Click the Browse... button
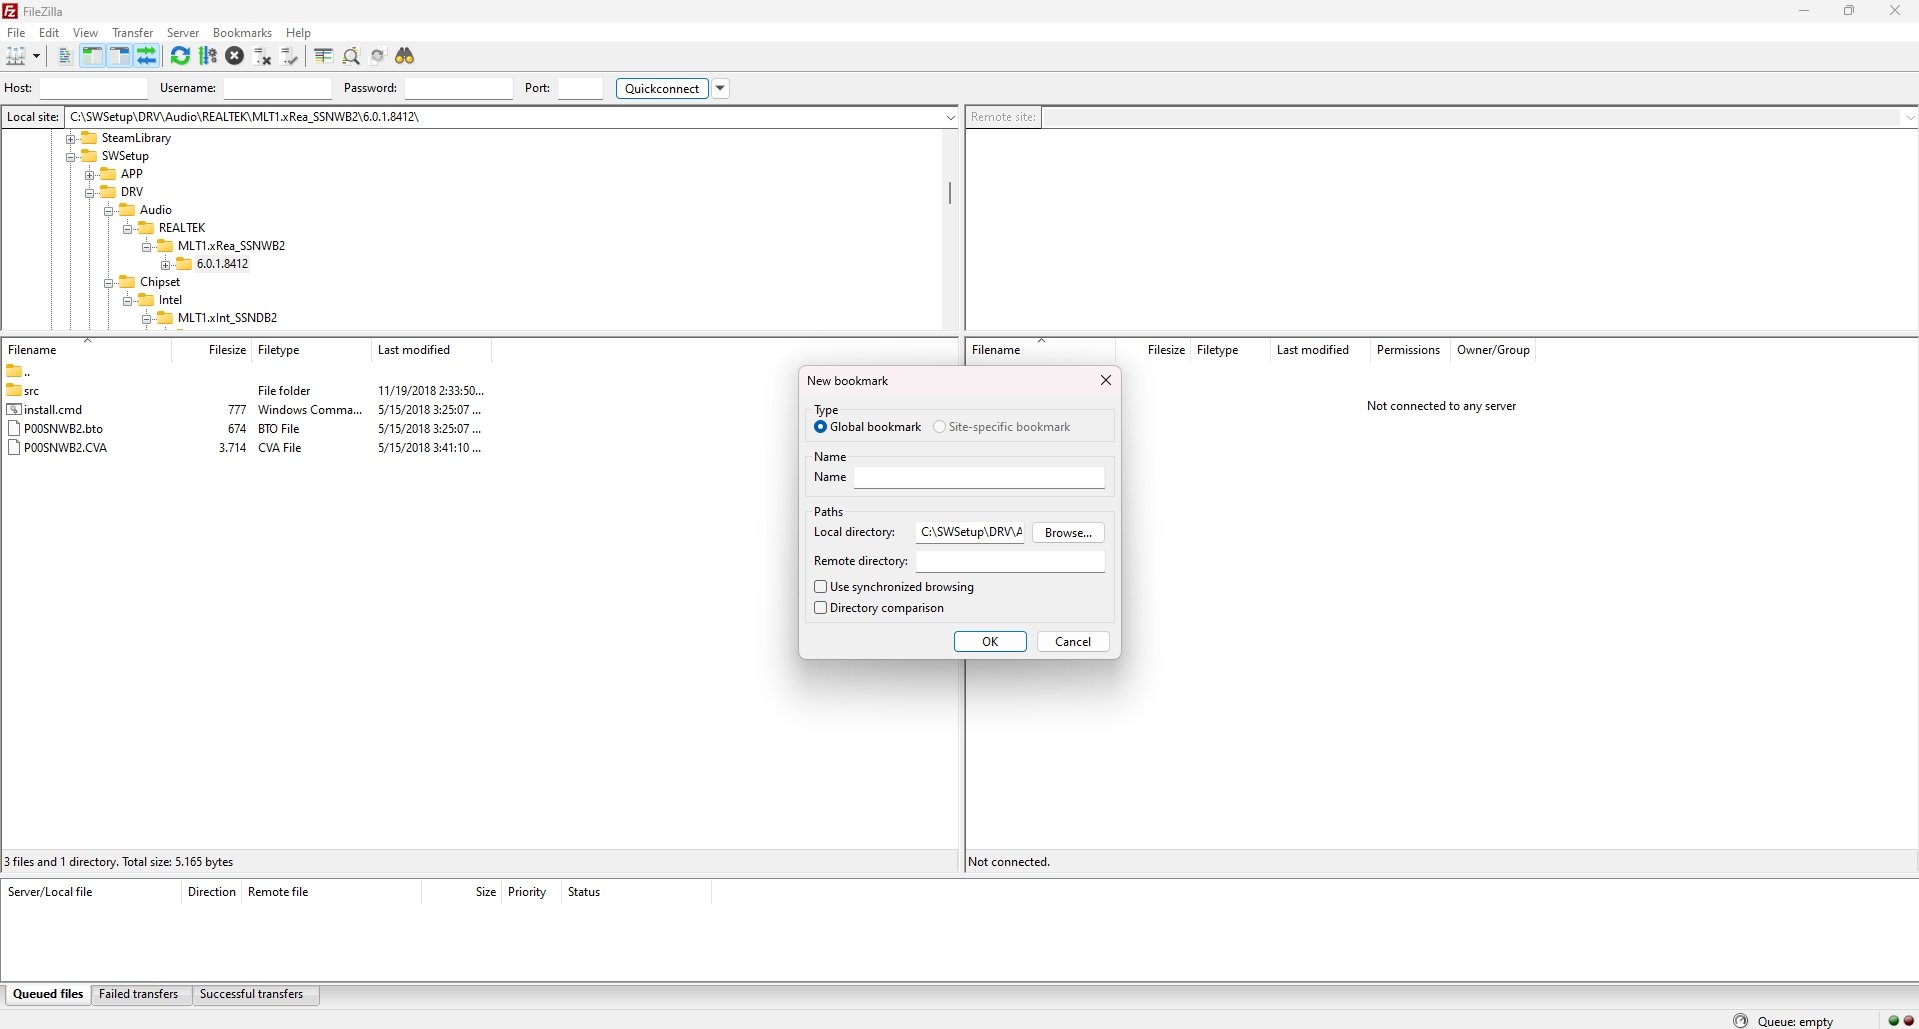Viewport: 1919px width, 1029px height. [1068, 533]
